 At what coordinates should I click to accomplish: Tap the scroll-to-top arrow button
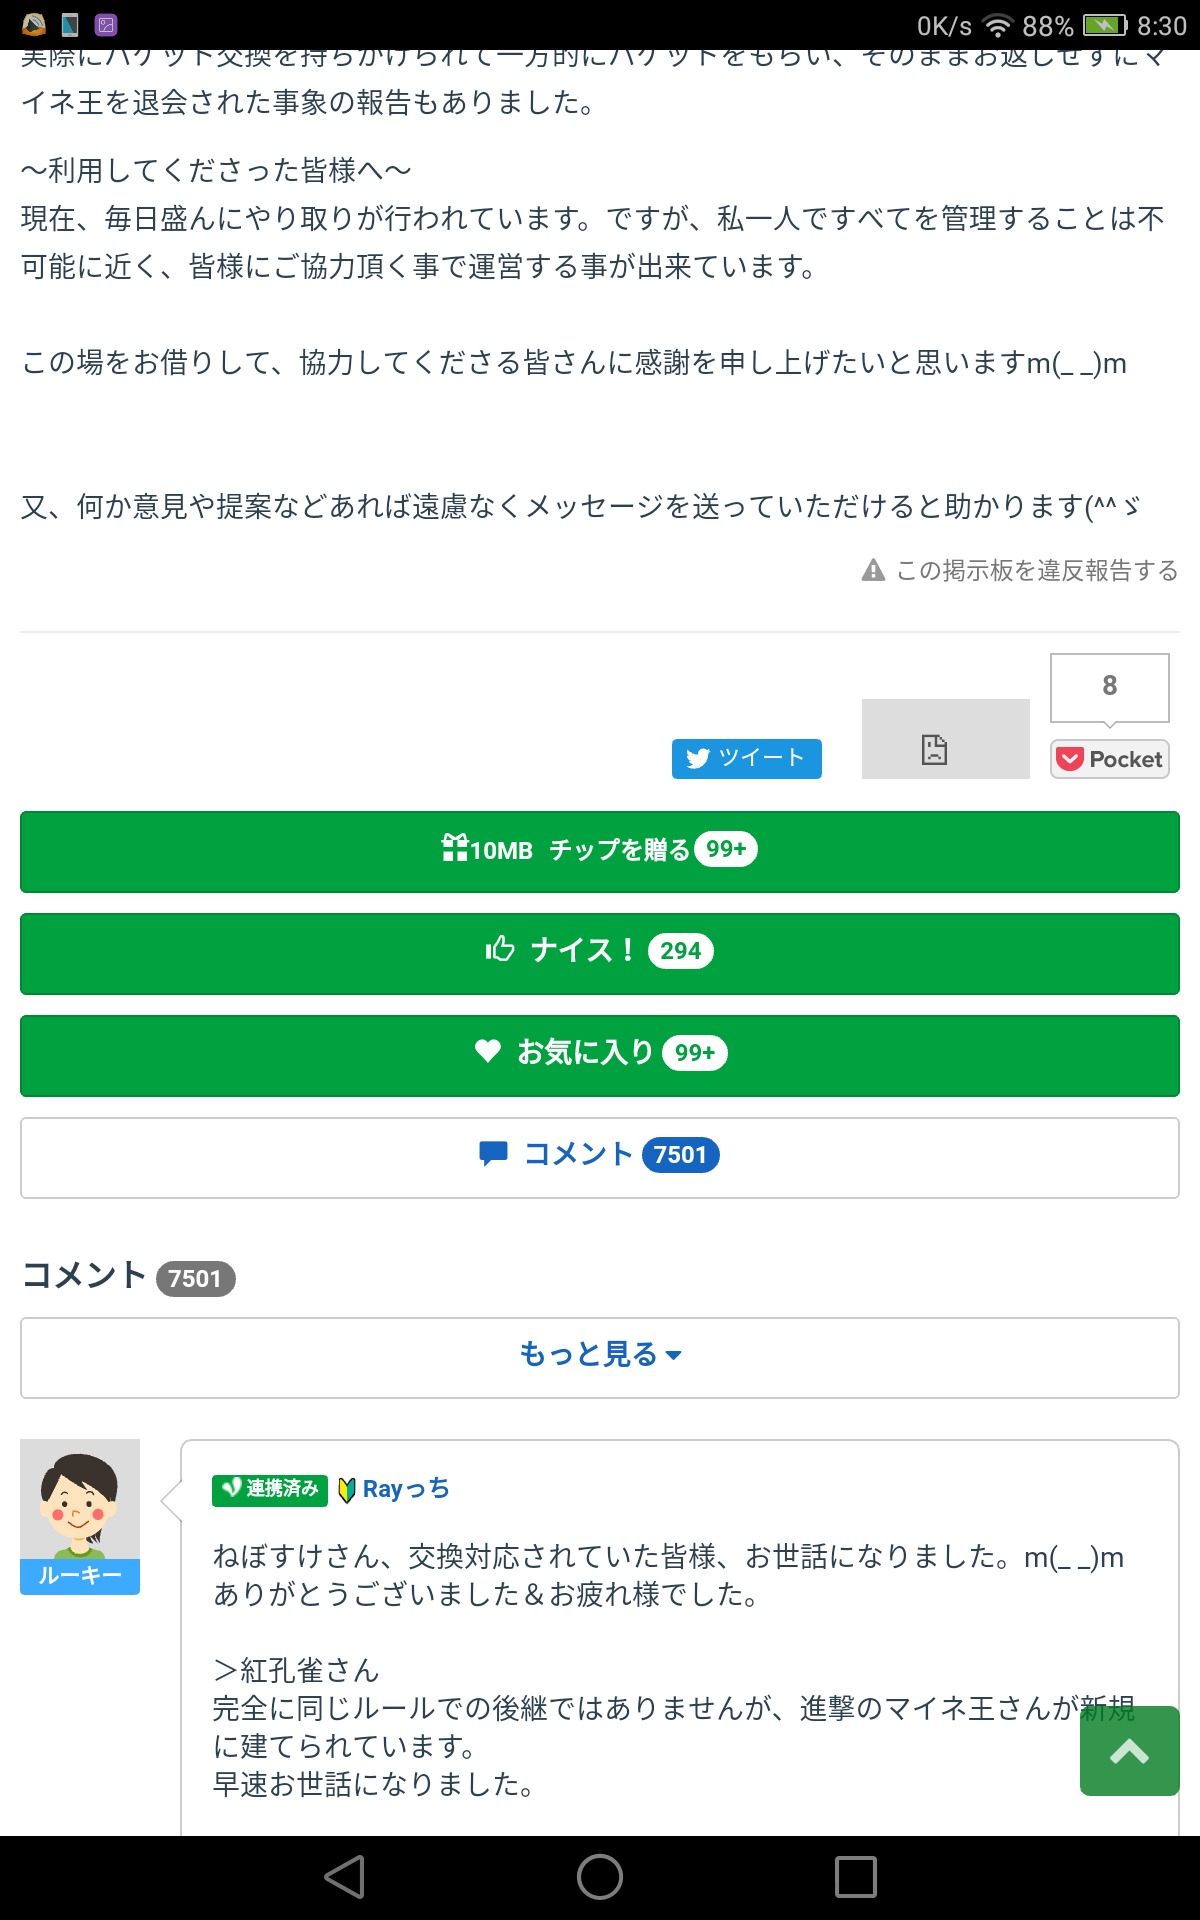click(x=1129, y=1751)
